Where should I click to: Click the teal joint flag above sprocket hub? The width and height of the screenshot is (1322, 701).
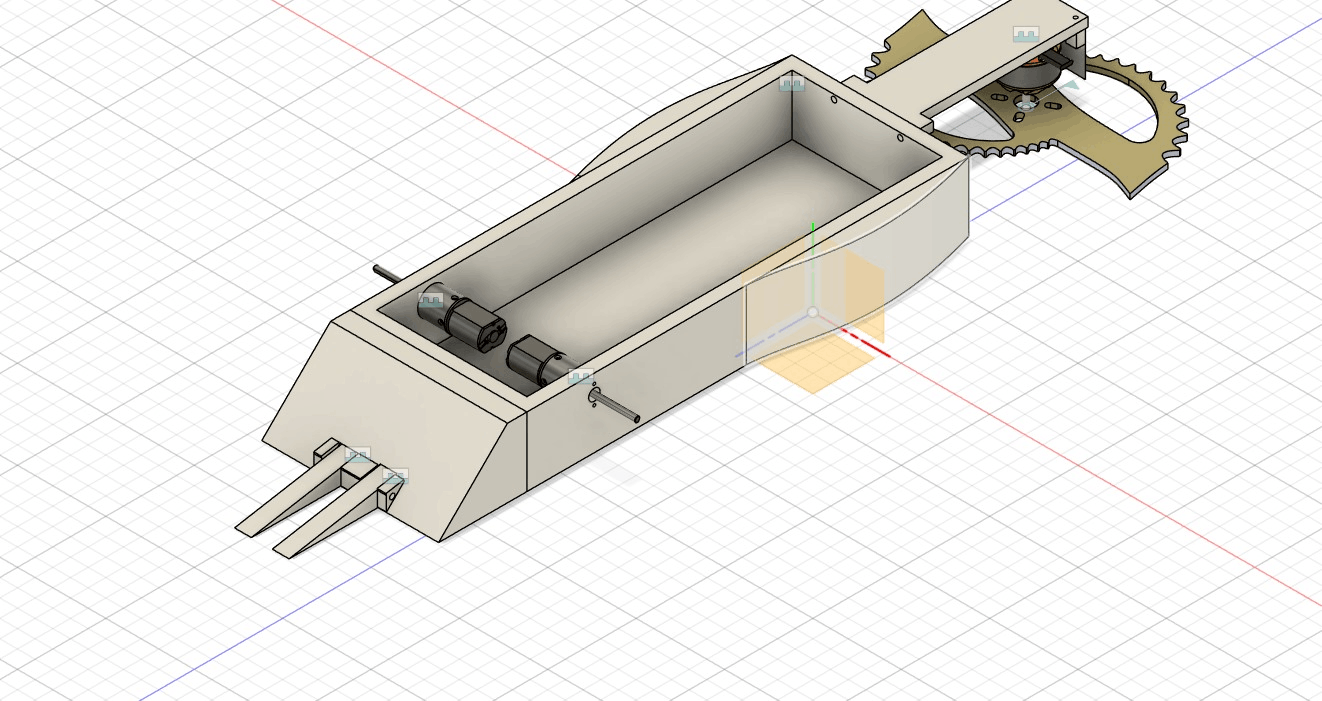[x=1071, y=86]
